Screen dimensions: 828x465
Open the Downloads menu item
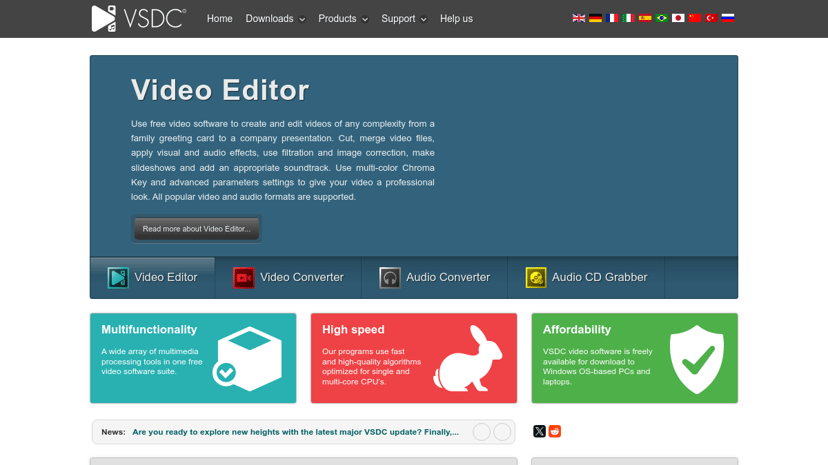(269, 18)
